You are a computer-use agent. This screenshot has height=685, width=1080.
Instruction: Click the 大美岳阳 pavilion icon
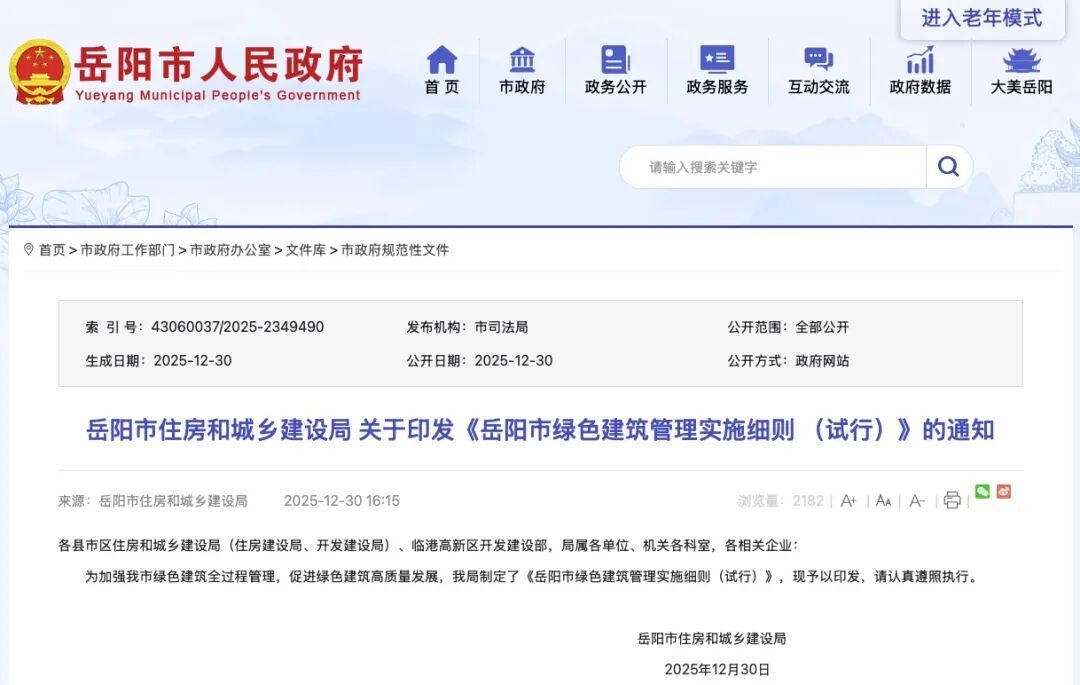(x=1020, y=60)
